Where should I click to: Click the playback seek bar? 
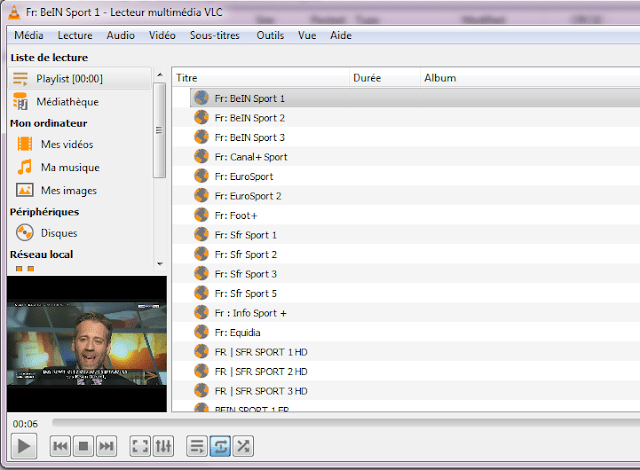tap(346, 423)
